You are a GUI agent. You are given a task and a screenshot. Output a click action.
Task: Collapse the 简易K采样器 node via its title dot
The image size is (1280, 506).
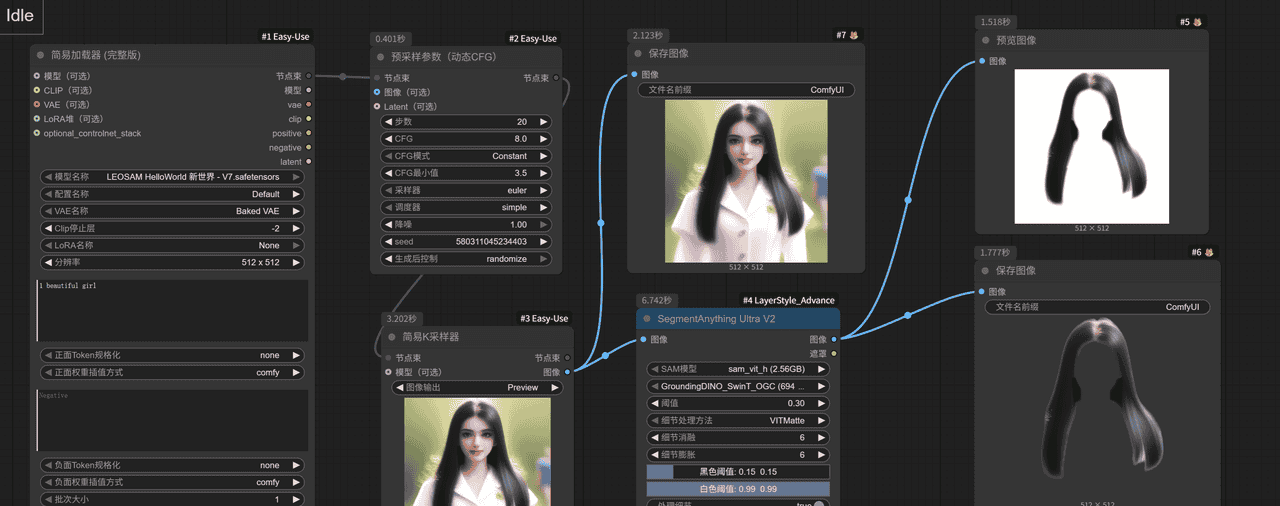[x=392, y=338]
